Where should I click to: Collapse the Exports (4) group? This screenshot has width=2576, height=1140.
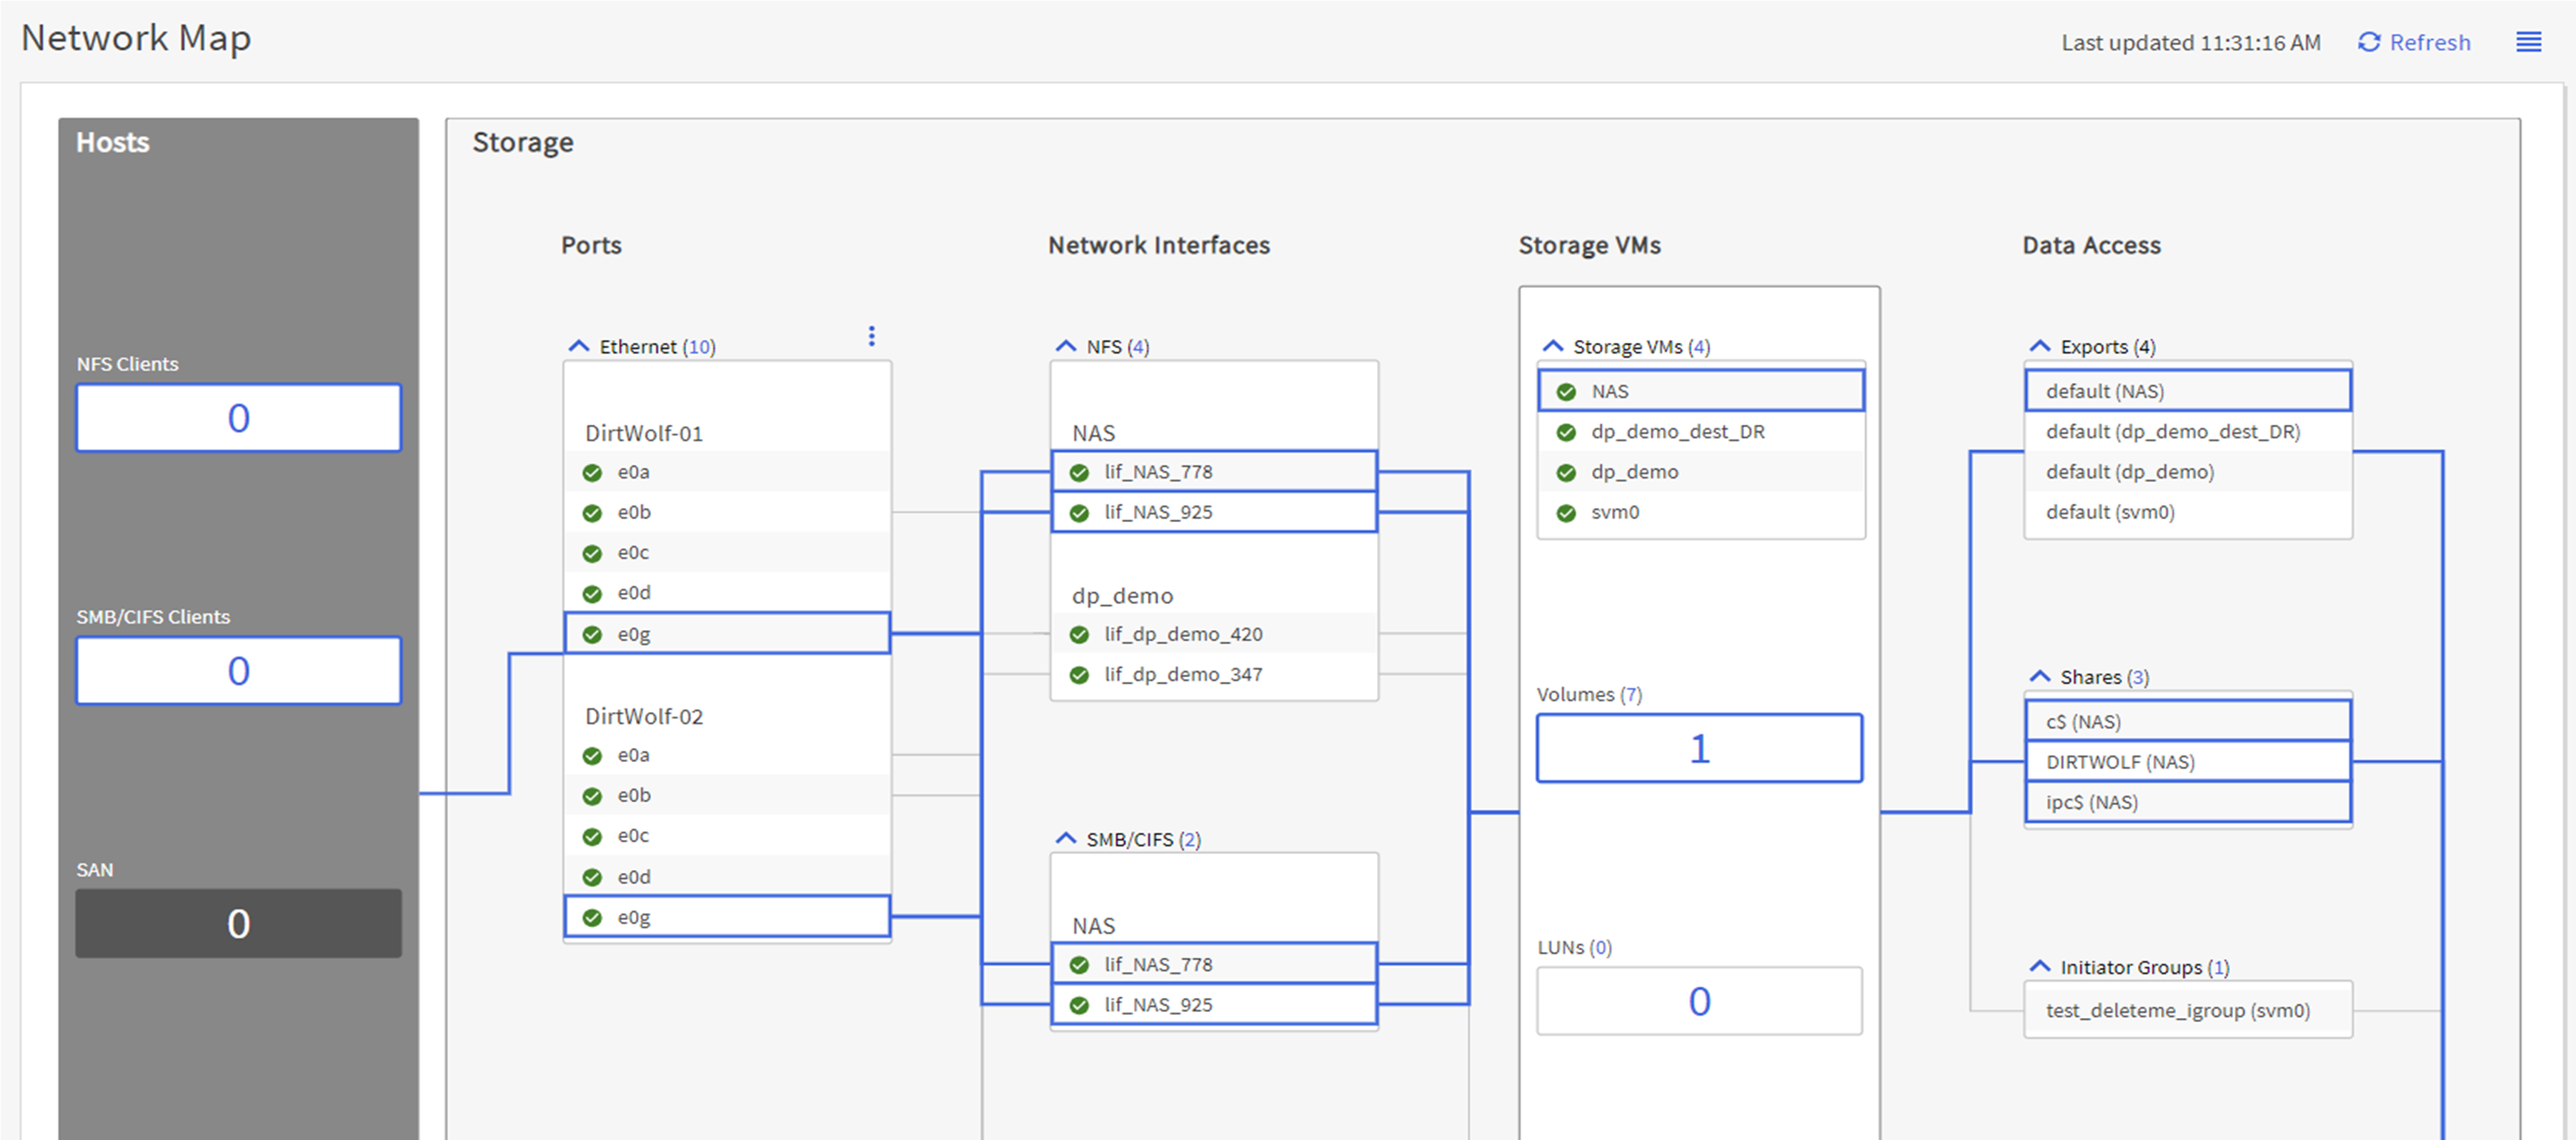point(2040,346)
